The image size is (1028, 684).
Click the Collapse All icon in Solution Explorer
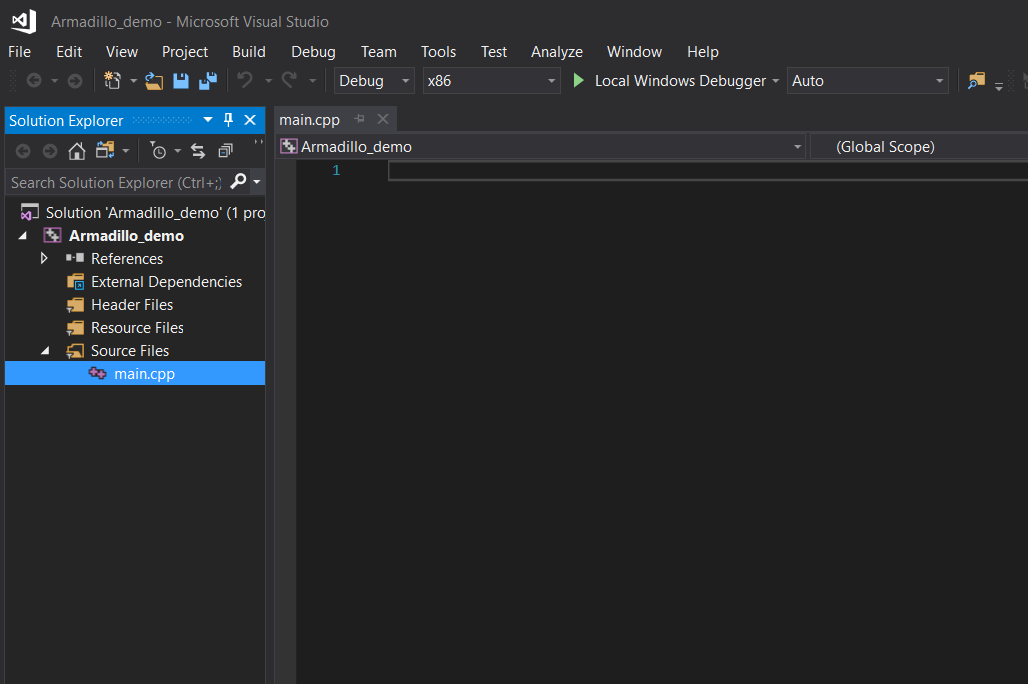[x=226, y=151]
